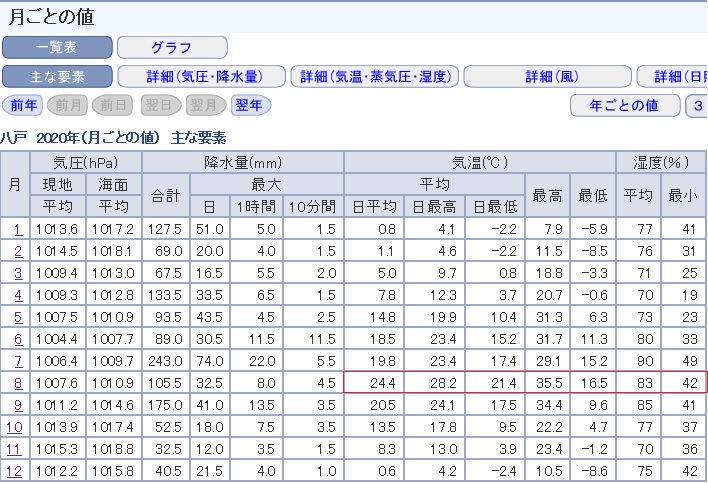Click the greyed-out 前月 button
The height and width of the screenshot is (483, 708).
tap(68, 105)
